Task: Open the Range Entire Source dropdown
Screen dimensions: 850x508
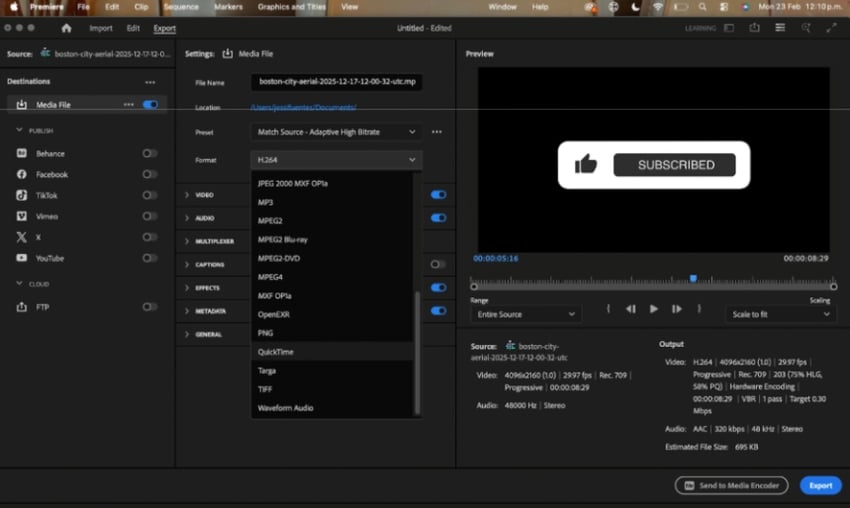Action: (x=524, y=314)
